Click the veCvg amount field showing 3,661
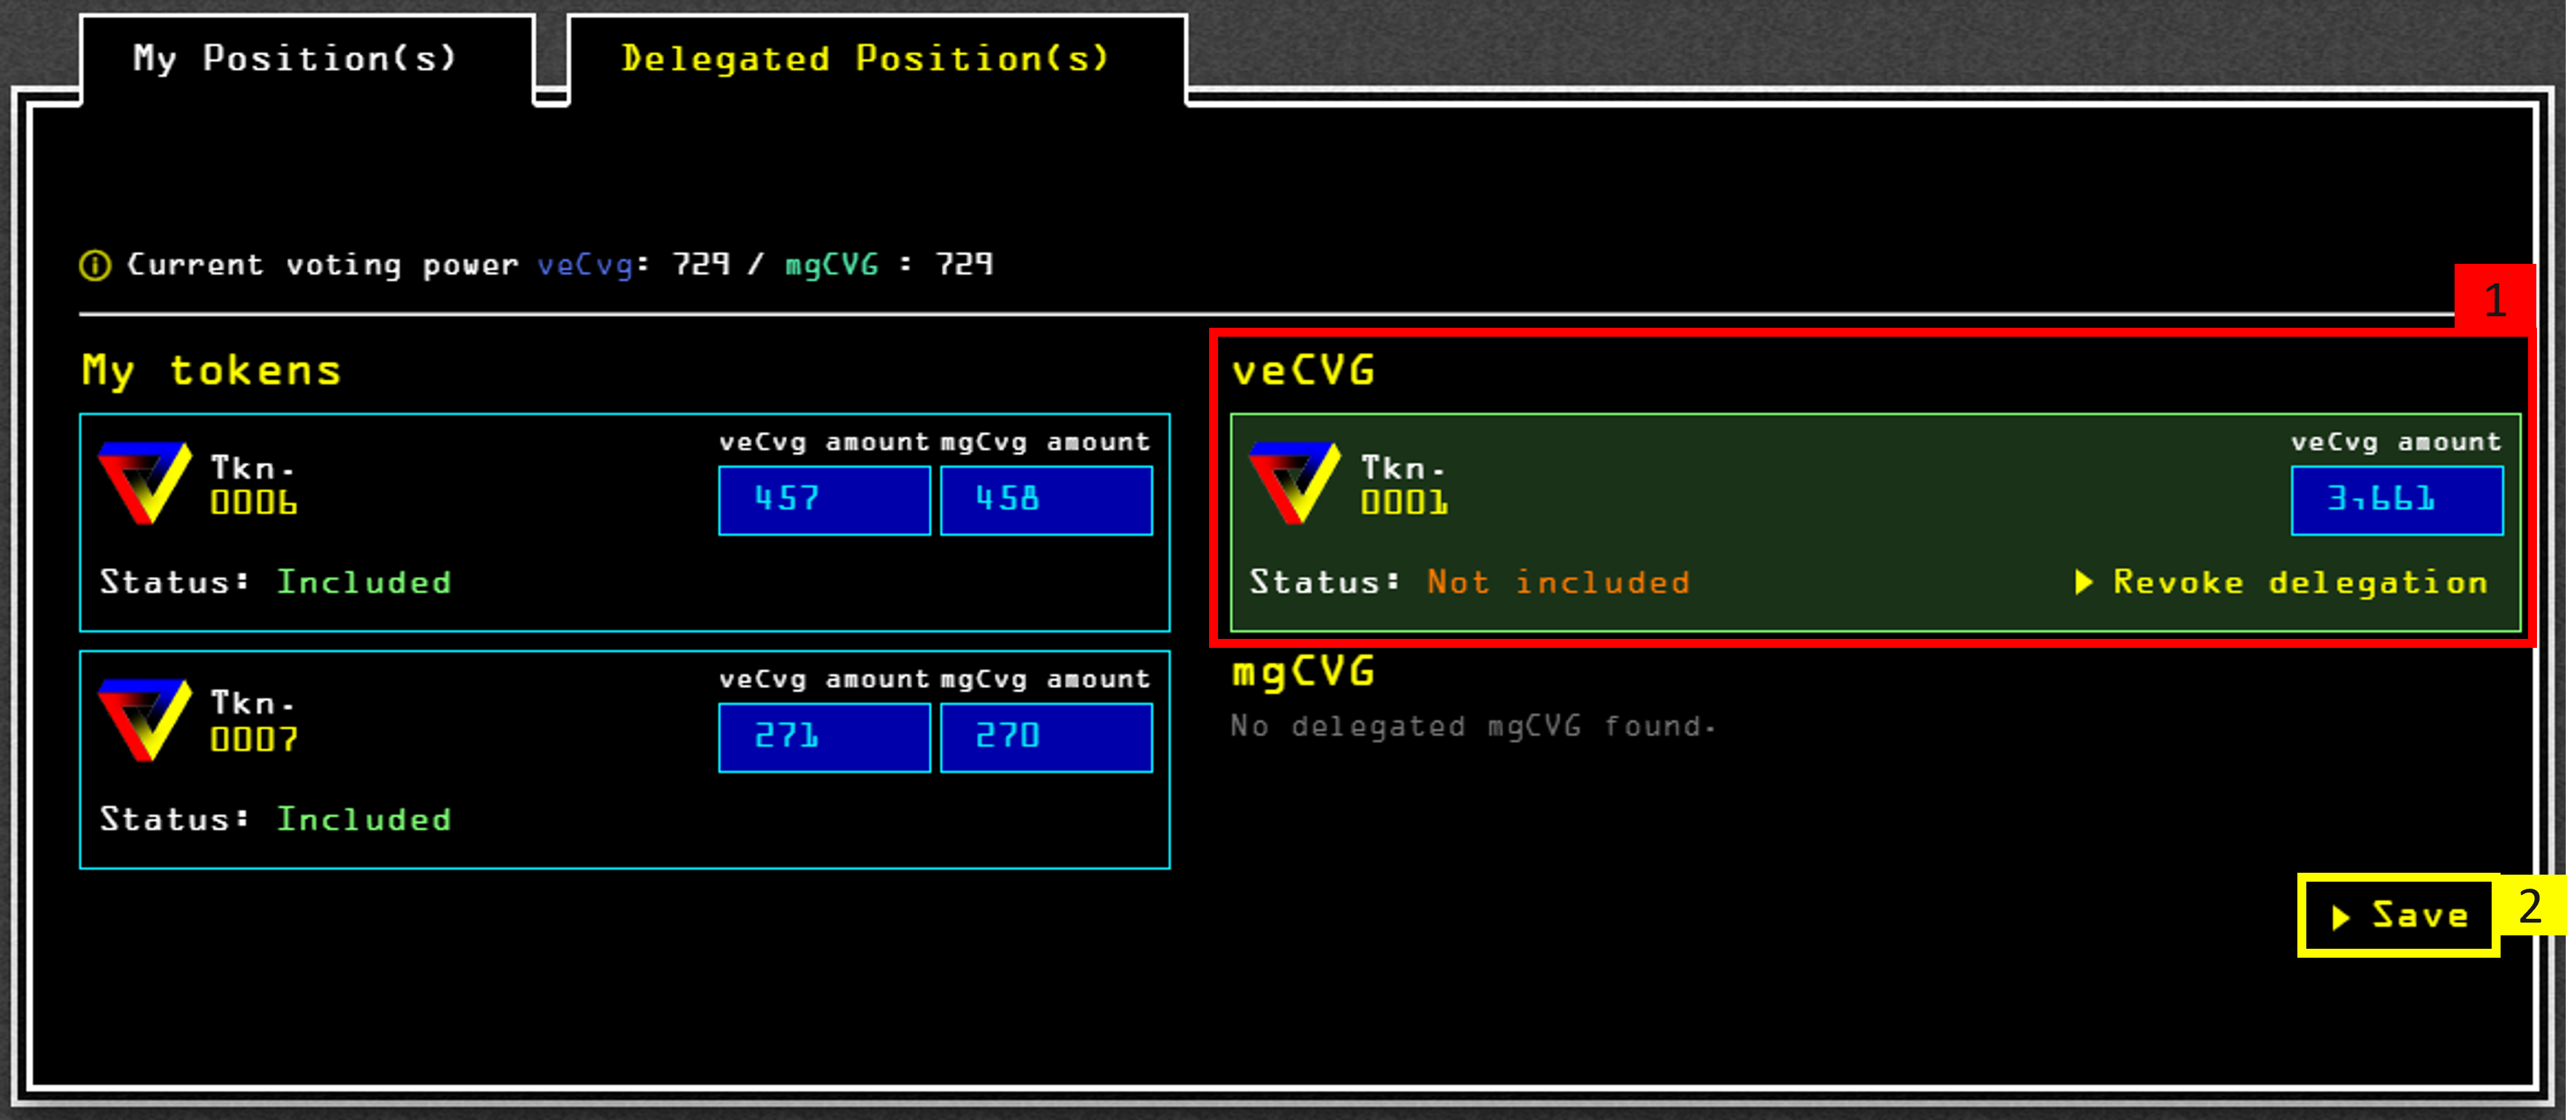2576x1120 pixels. click(x=2397, y=500)
